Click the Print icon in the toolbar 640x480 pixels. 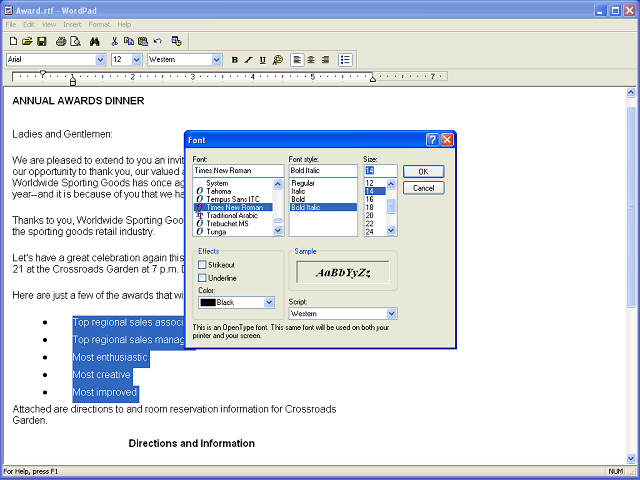coord(61,41)
